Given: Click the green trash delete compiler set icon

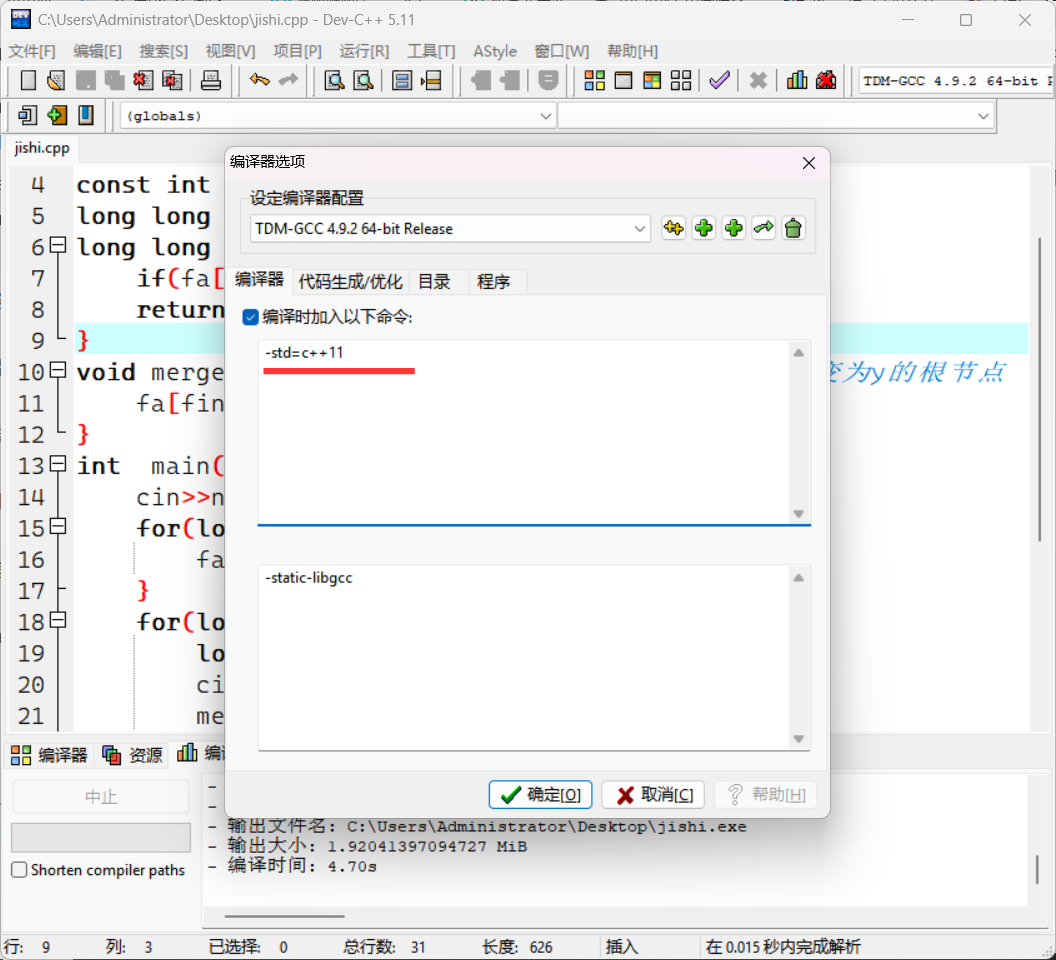Looking at the screenshot, I should [x=793, y=228].
